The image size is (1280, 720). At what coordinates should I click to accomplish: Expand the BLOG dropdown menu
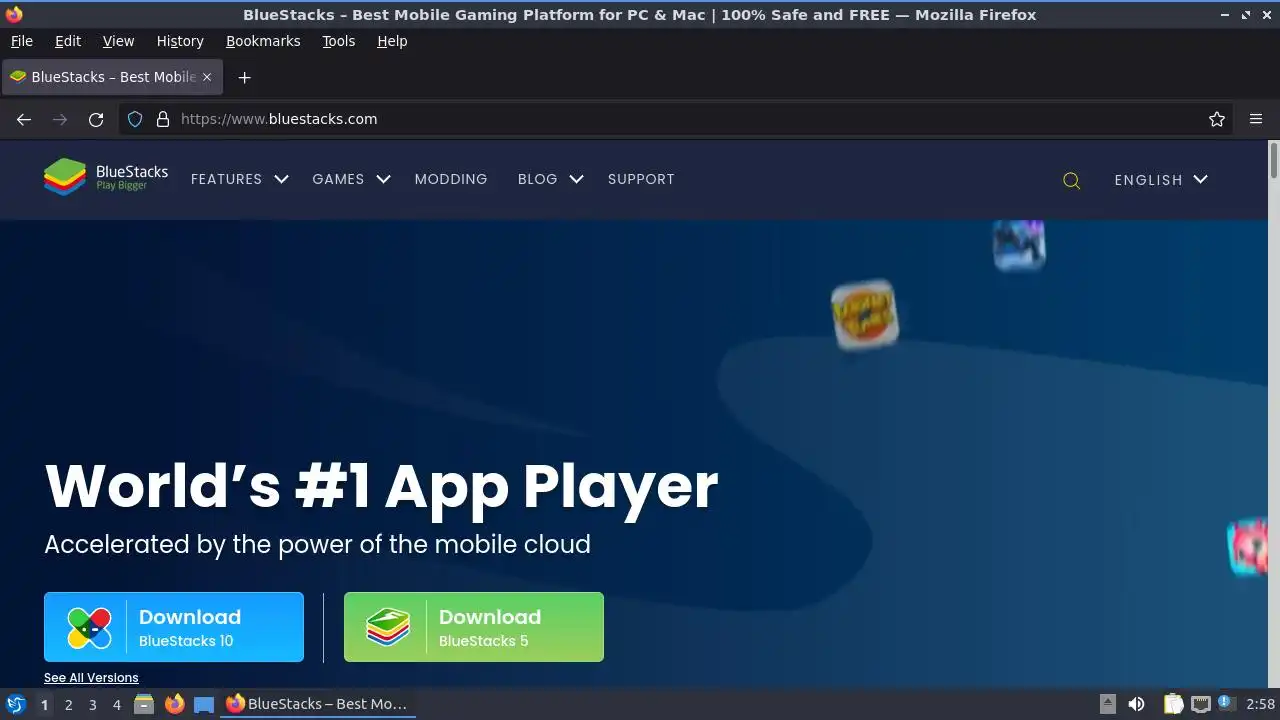point(550,179)
